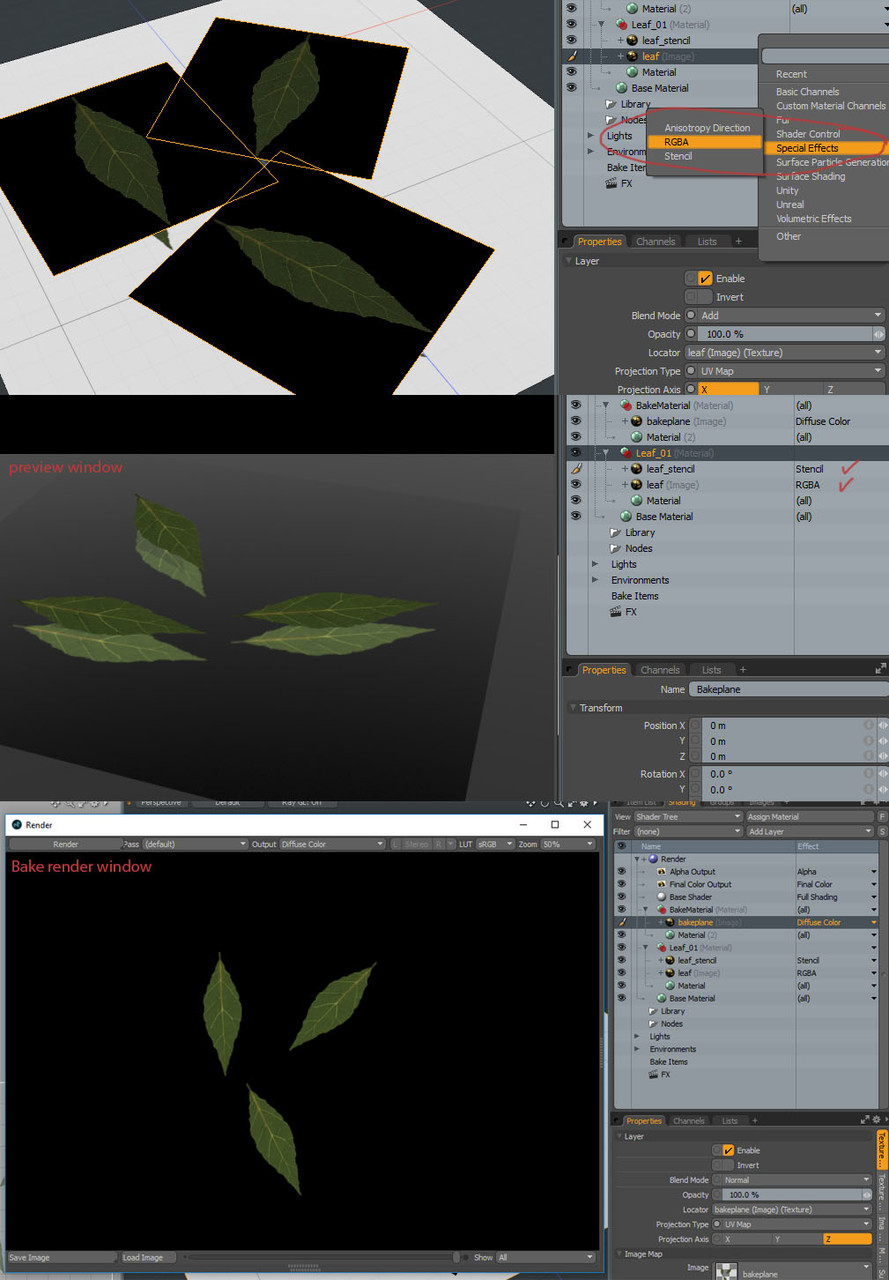
Task: Click the search field atop the effect popup
Action: pos(824,56)
